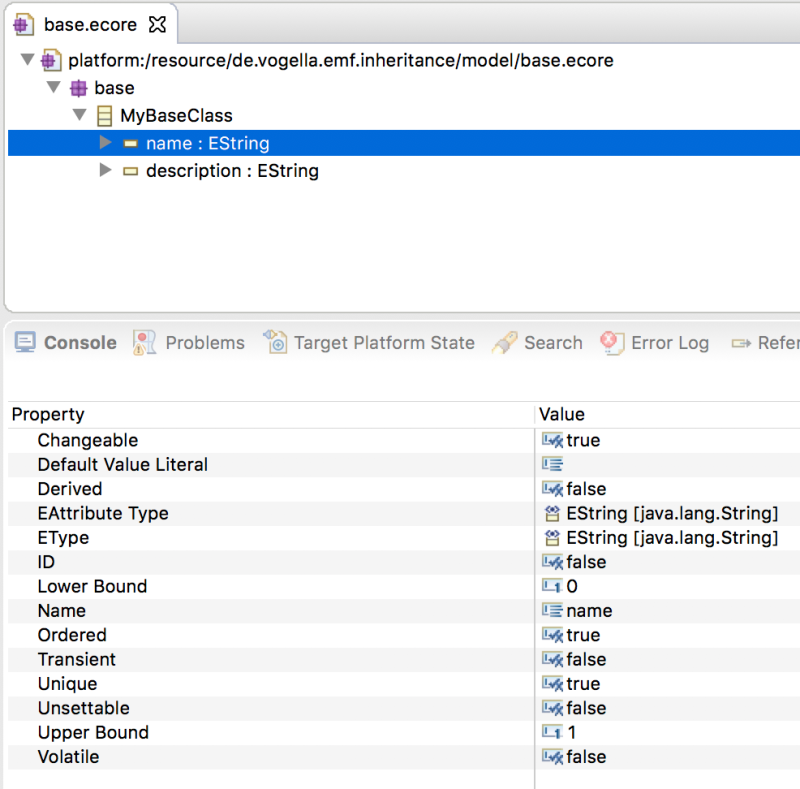Close the base.ecore editor tab
The height and width of the screenshot is (789, 800).
coord(157,23)
